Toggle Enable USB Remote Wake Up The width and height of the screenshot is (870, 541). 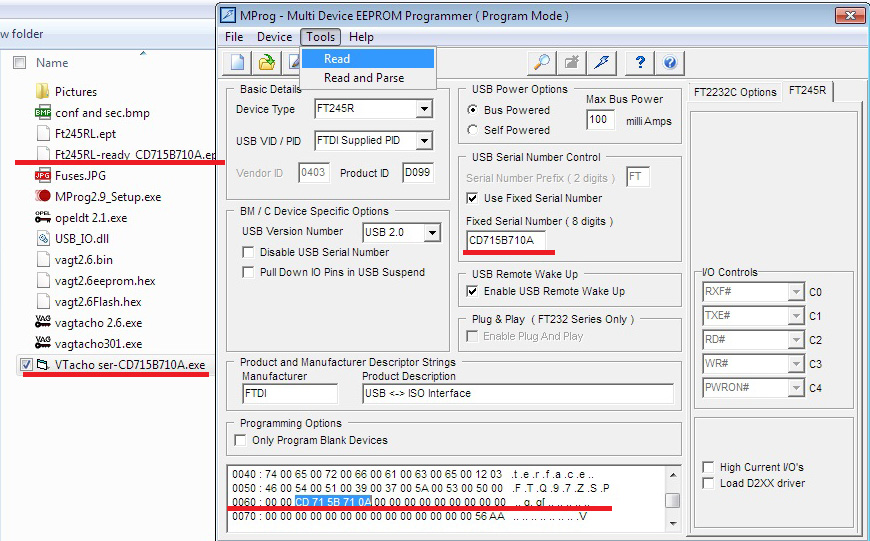coord(474,291)
